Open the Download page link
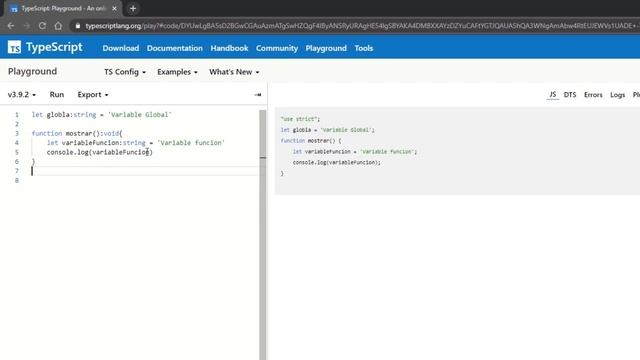Screen dimensions: 640x360 point(120,48)
